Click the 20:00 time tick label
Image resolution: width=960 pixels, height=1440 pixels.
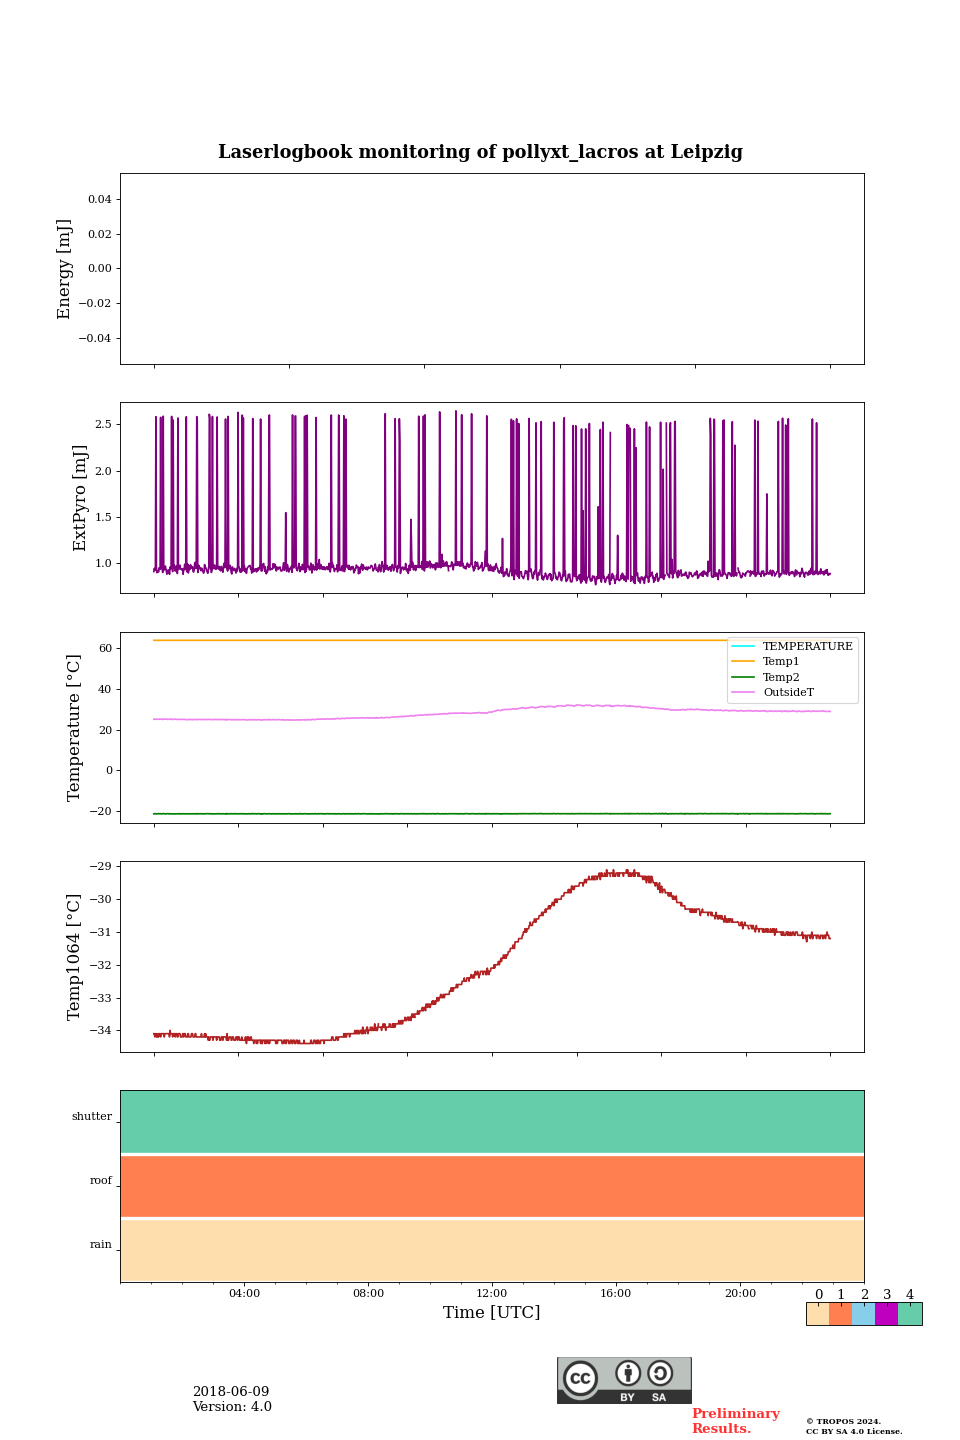[740, 1293]
